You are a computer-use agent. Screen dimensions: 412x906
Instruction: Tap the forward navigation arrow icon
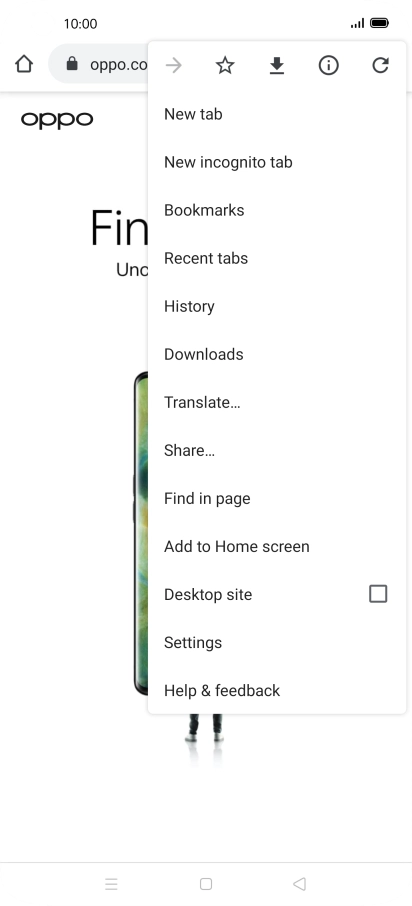[173, 66]
